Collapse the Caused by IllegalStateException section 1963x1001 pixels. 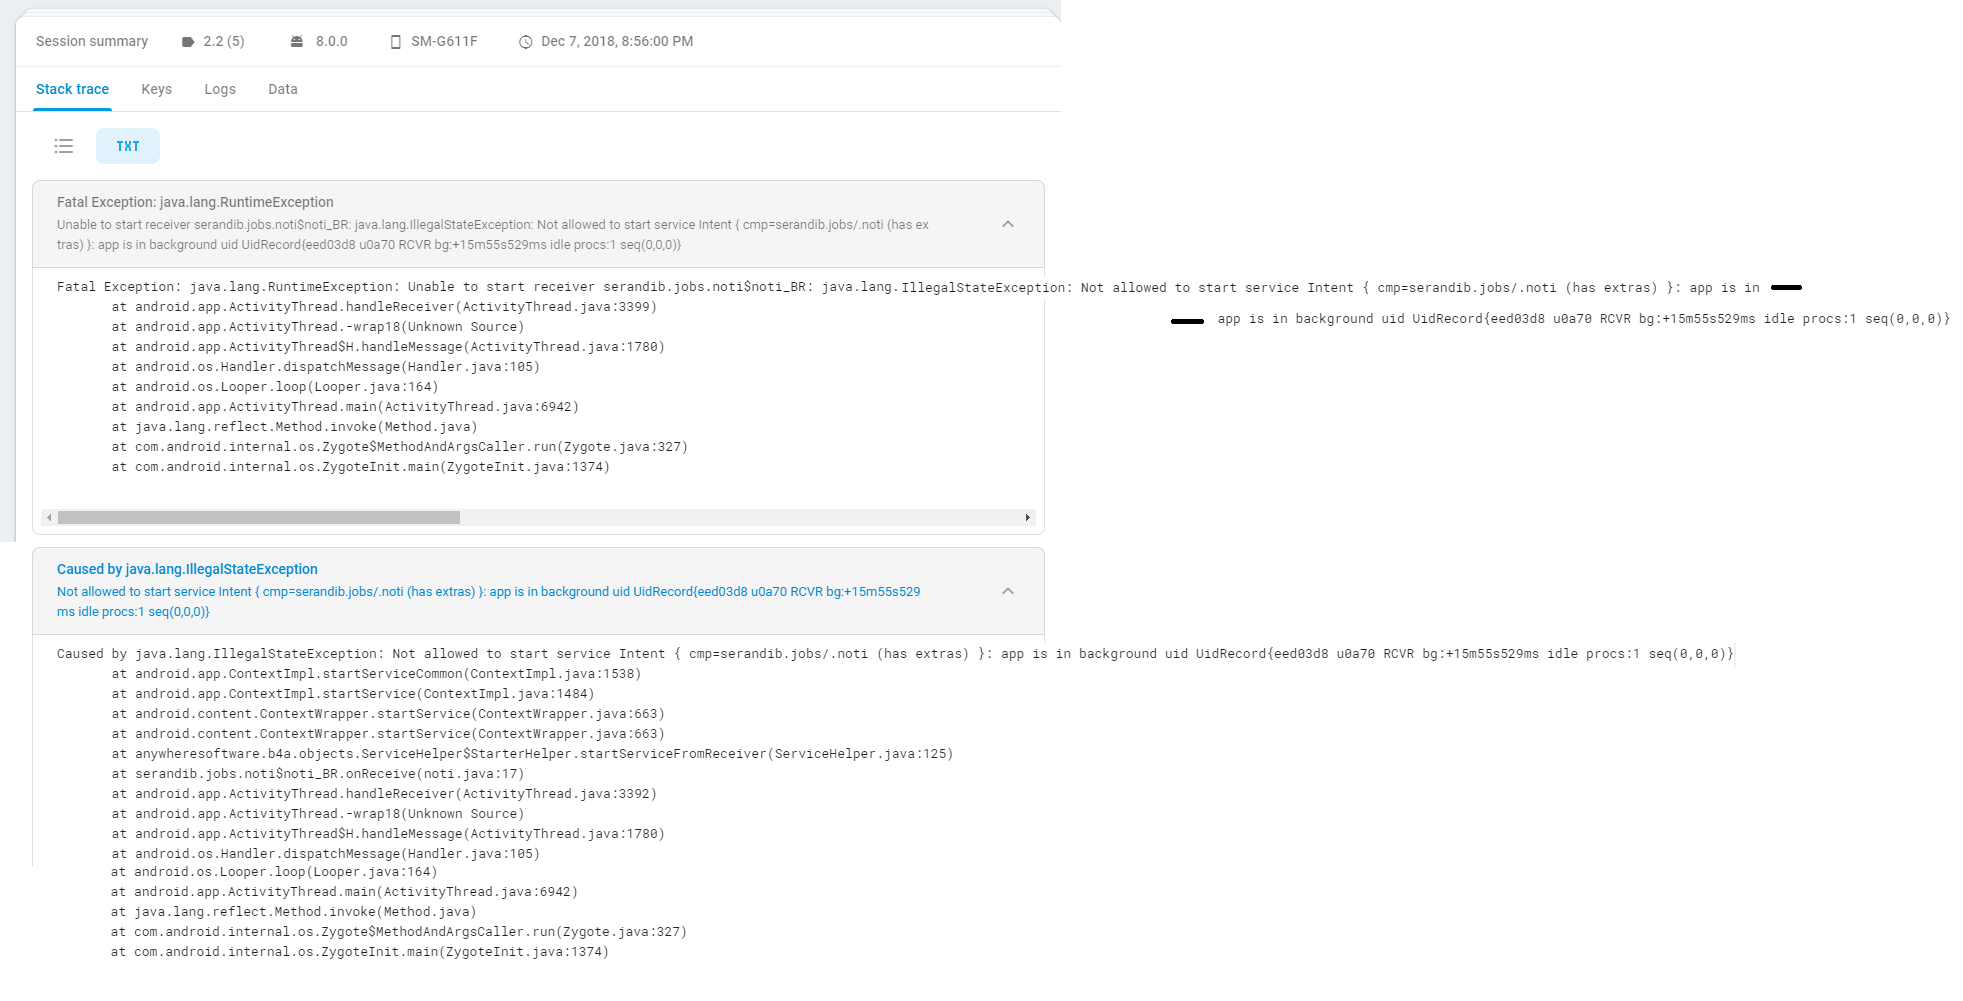pos(1008,591)
